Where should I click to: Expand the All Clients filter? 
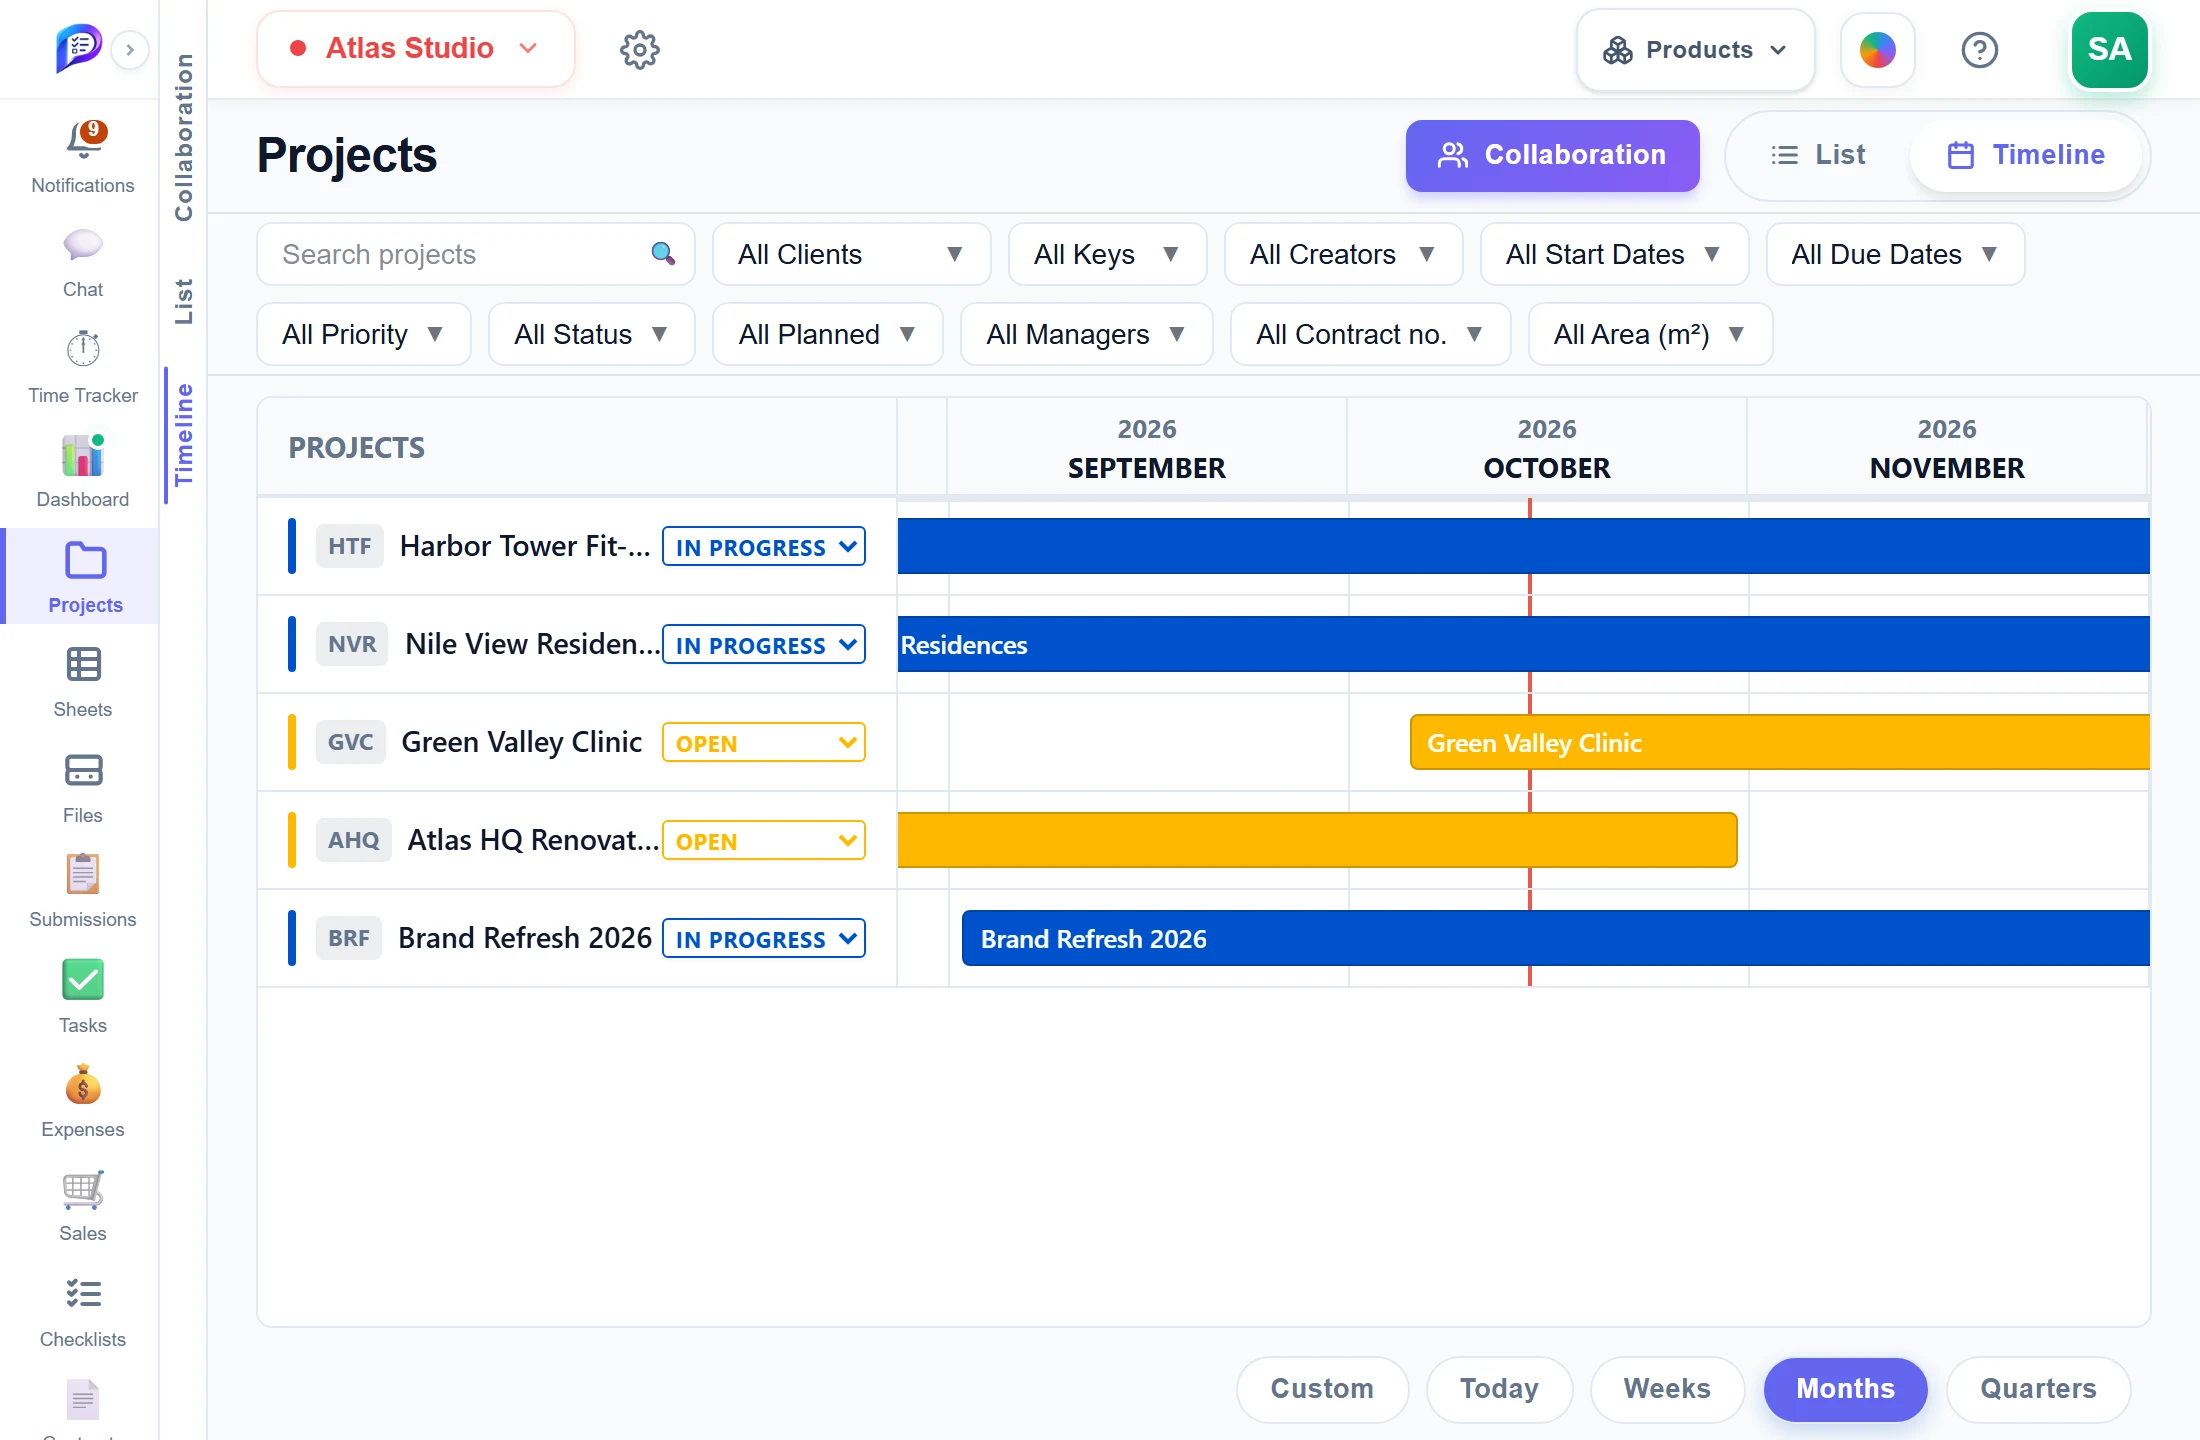tap(851, 254)
